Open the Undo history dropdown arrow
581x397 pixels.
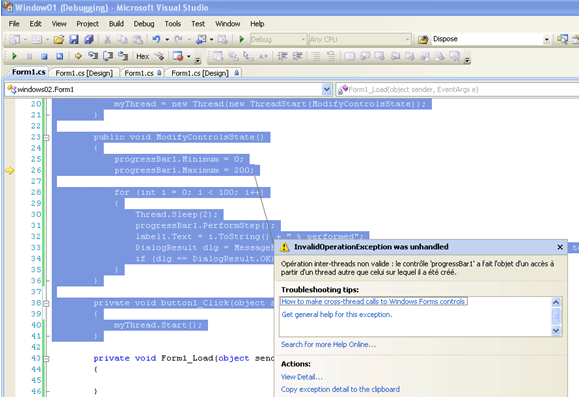point(167,39)
